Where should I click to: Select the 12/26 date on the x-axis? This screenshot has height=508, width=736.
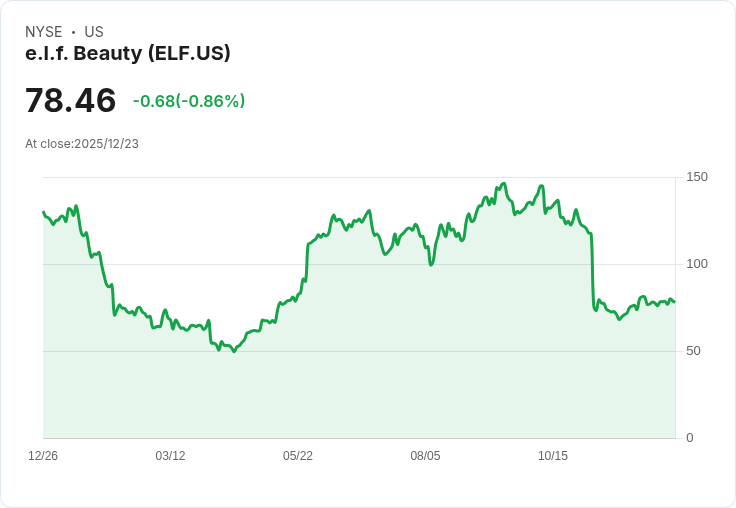43,455
